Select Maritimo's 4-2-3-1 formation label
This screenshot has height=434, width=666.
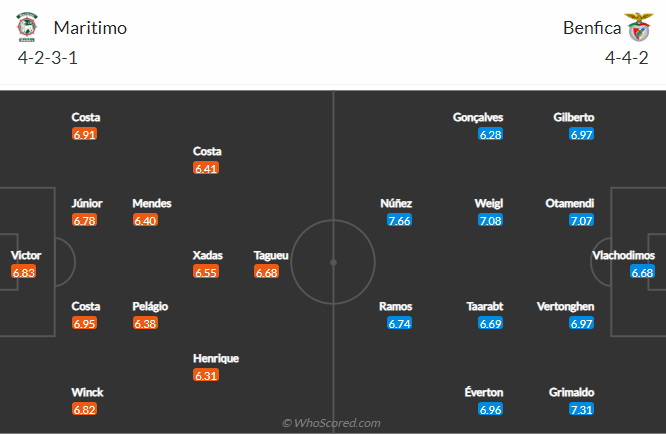[47, 57]
